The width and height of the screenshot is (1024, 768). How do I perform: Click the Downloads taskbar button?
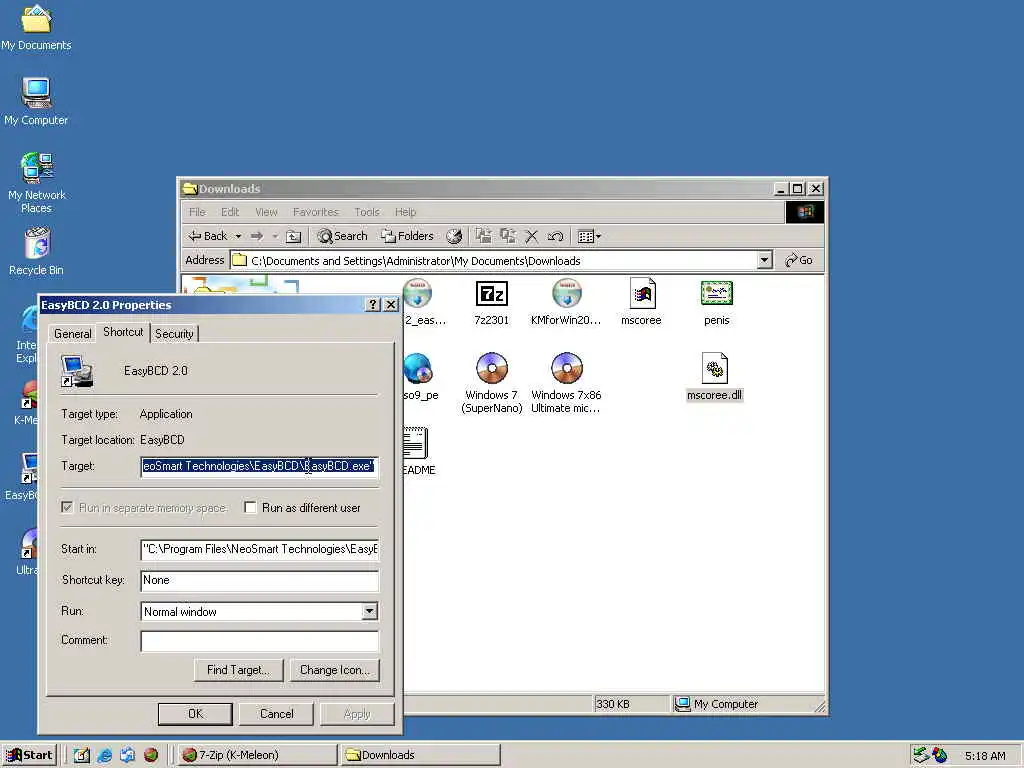(x=420, y=755)
